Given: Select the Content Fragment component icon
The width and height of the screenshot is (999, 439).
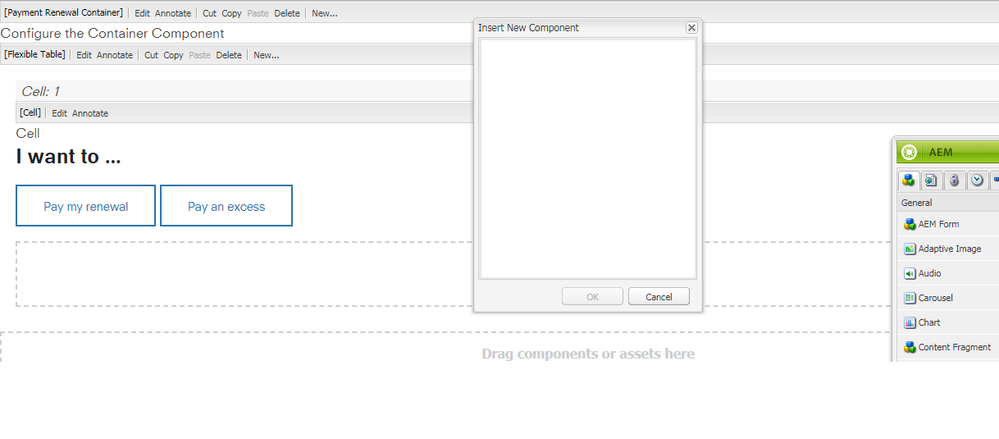Looking at the screenshot, I should [910, 347].
